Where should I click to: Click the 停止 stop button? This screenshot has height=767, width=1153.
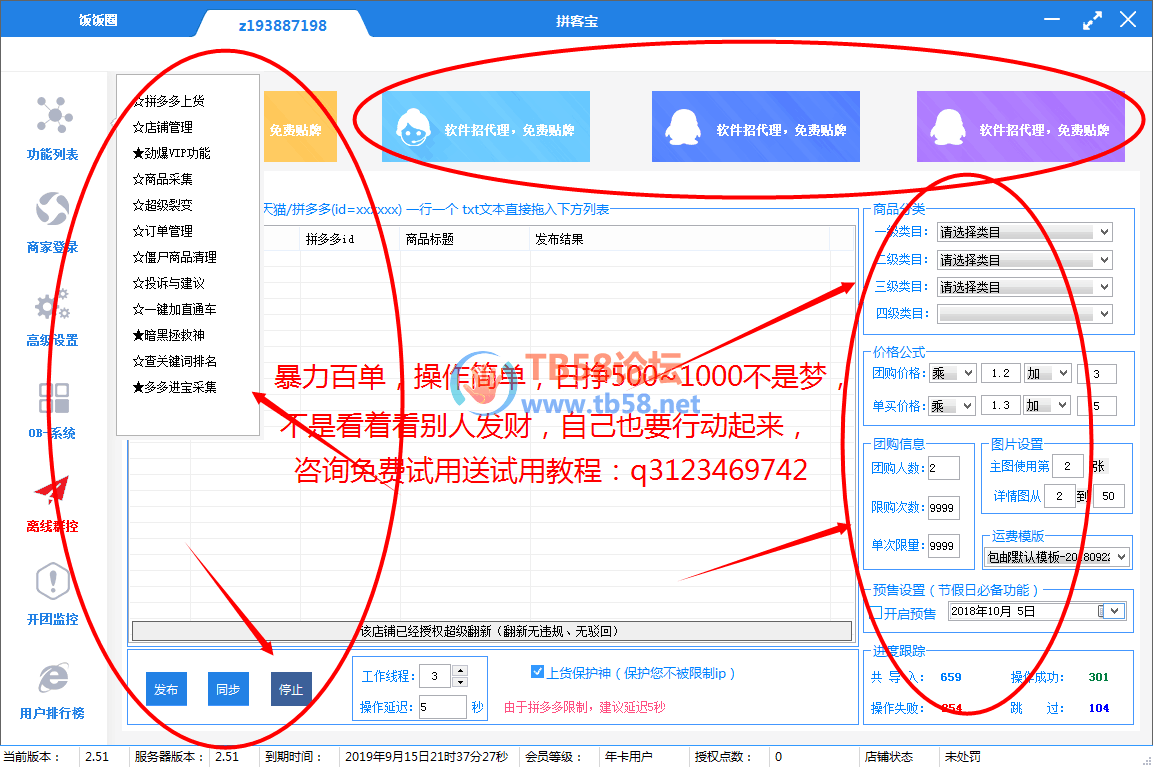coord(291,689)
